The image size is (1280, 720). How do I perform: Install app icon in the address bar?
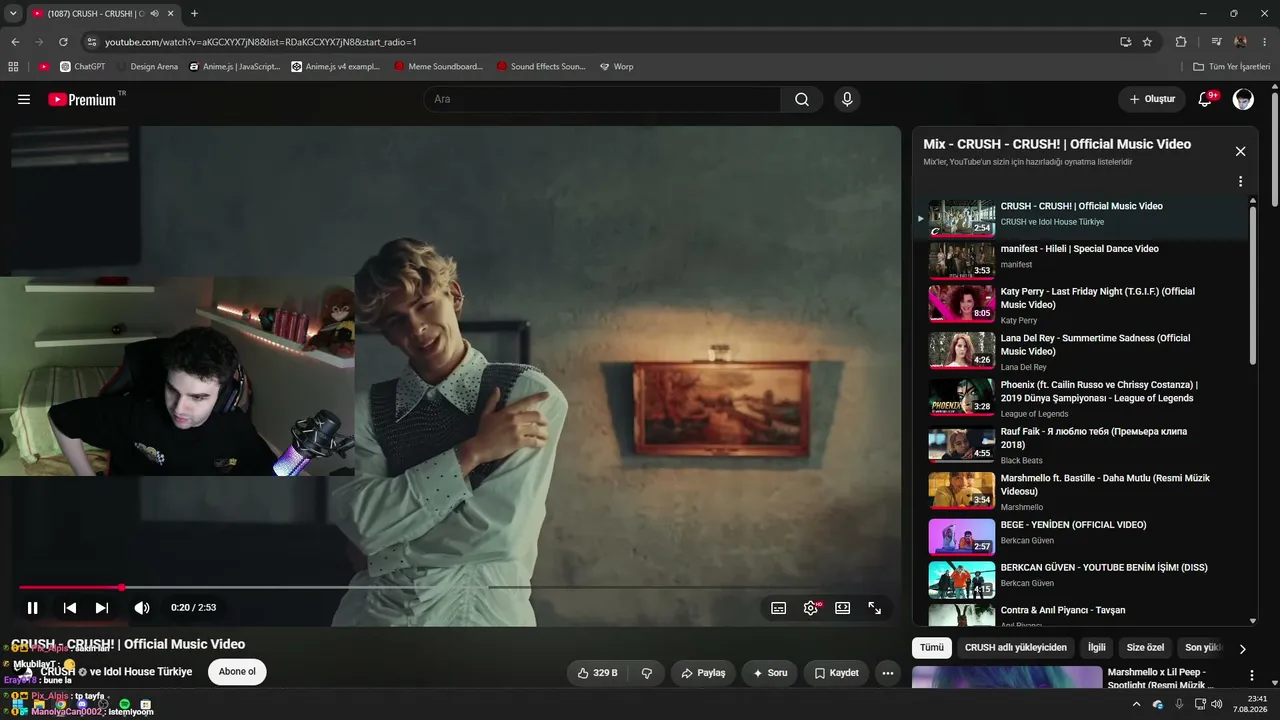(1125, 42)
